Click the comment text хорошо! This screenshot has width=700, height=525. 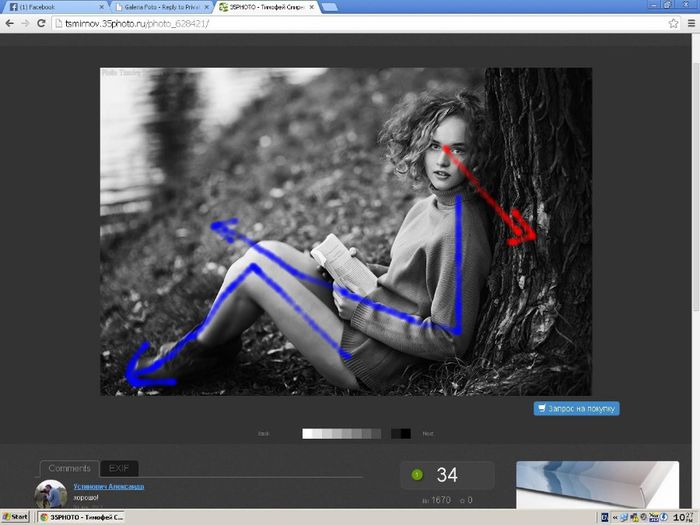pos(86,497)
